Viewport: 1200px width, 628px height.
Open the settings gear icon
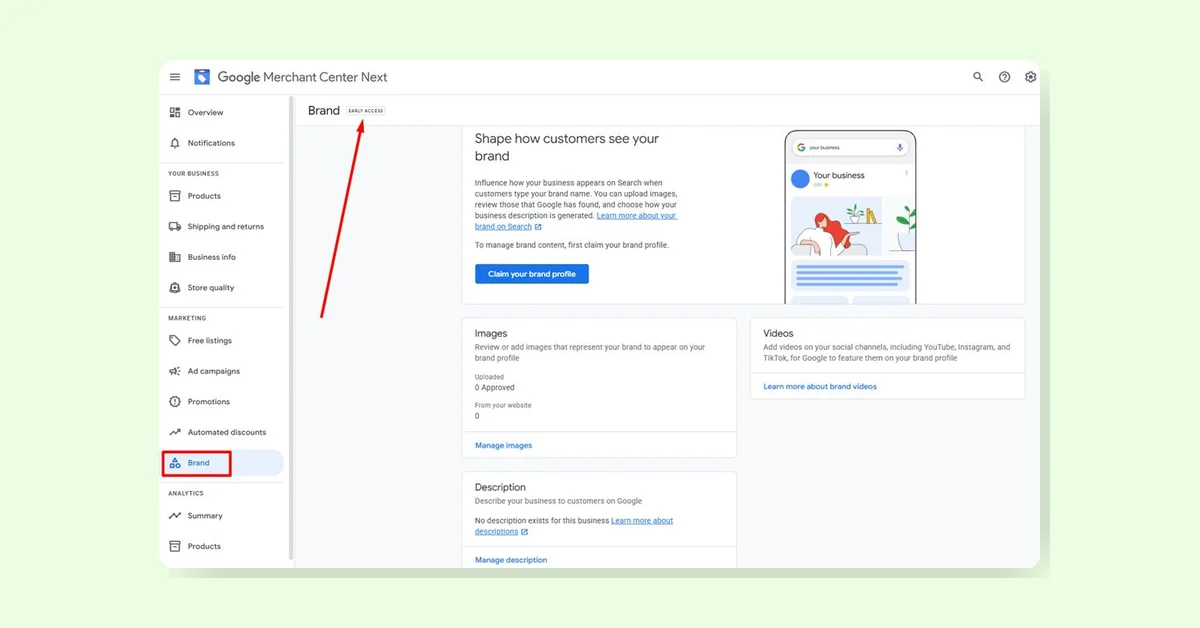tap(1030, 77)
